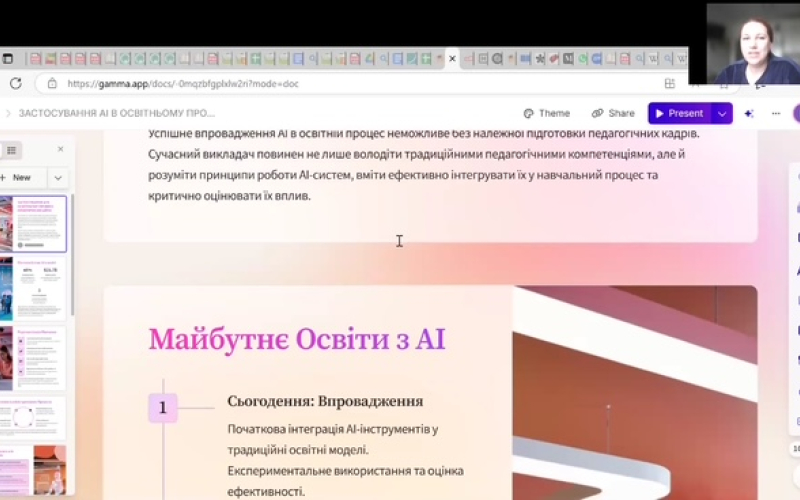Open the tab actions menu icon
The width and height of the screenshot is (800, 500).
(x=7, y=59)
